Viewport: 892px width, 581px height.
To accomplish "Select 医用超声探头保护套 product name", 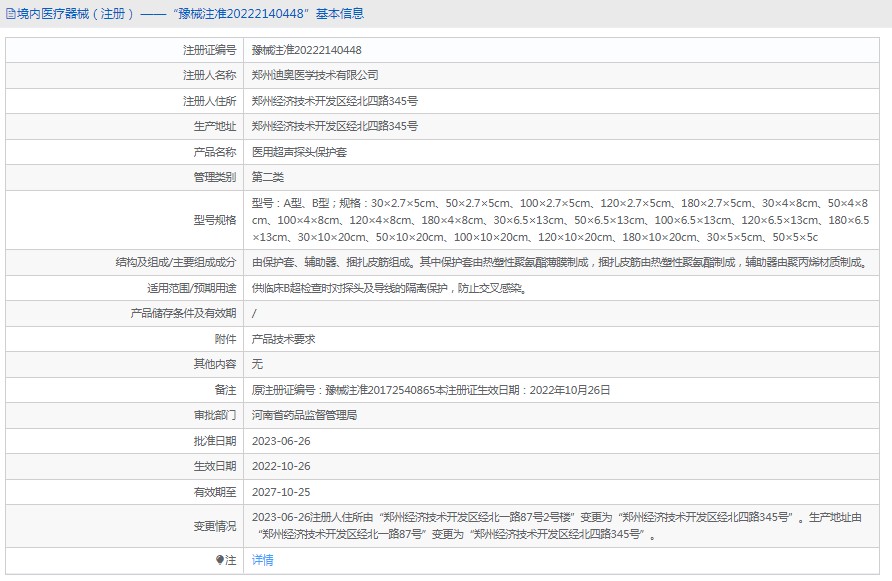I will tap(299, 152).
